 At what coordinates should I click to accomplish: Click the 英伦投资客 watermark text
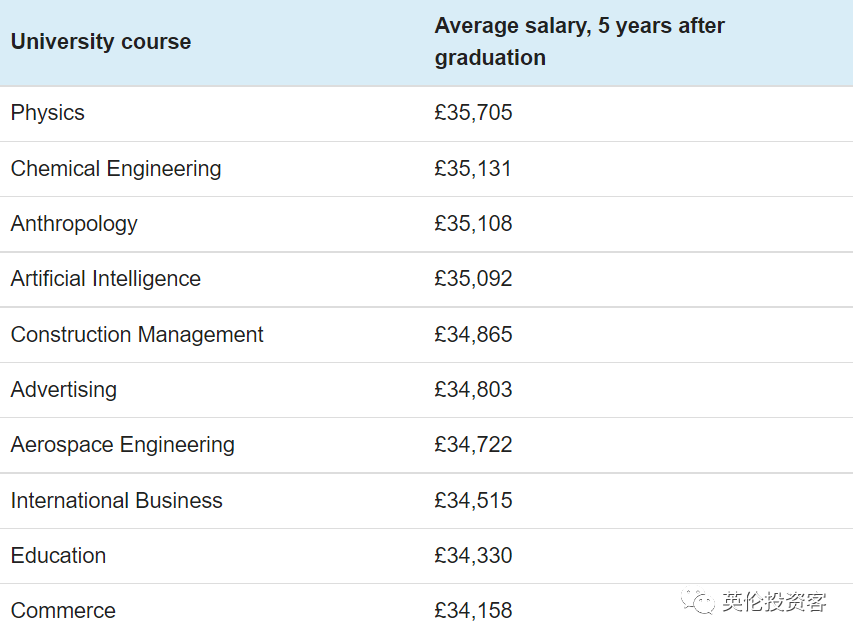coord(775,602)
